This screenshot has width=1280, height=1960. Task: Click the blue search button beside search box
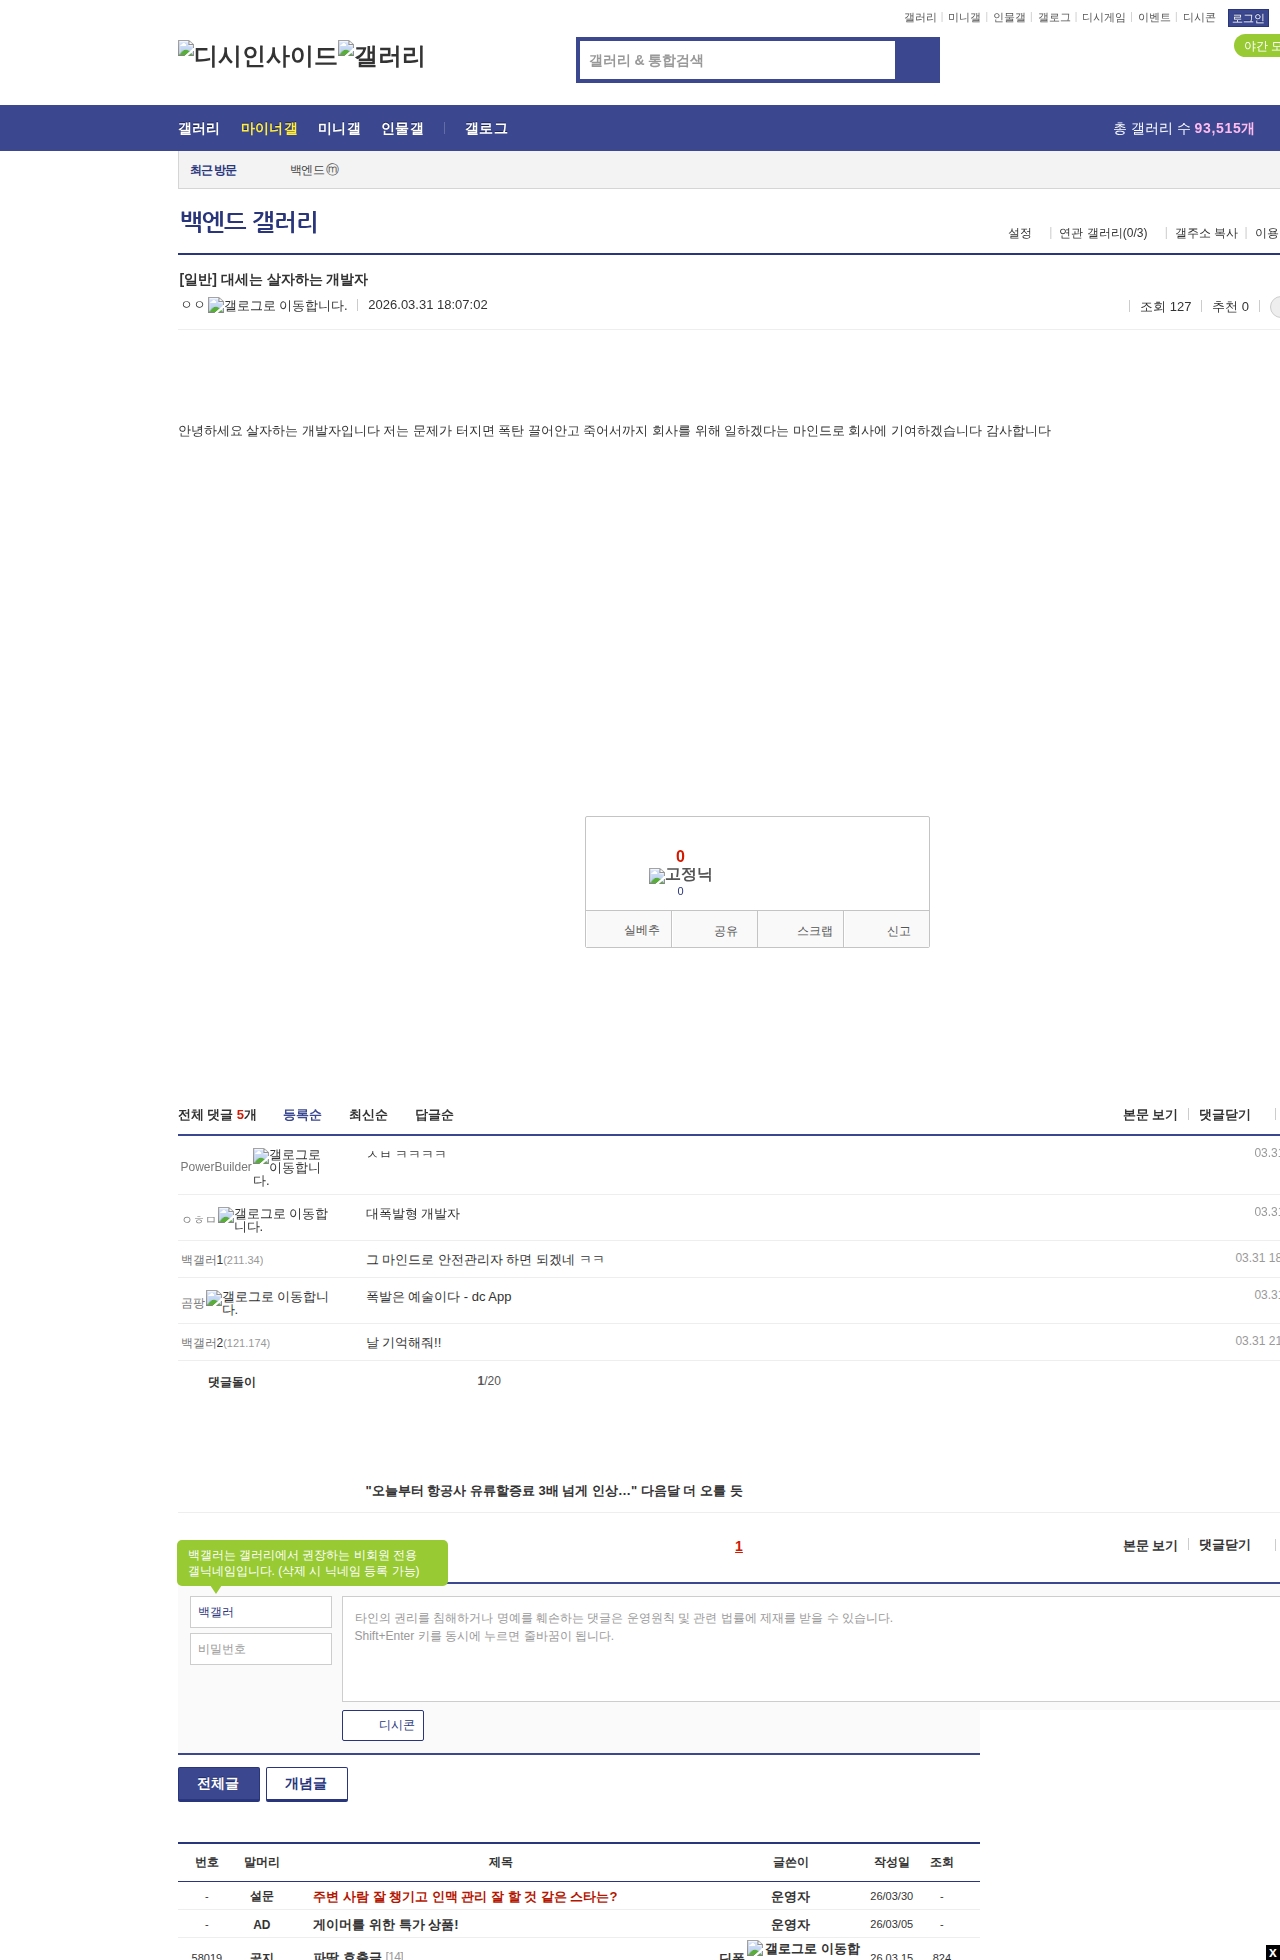click(x=917, y=60)
